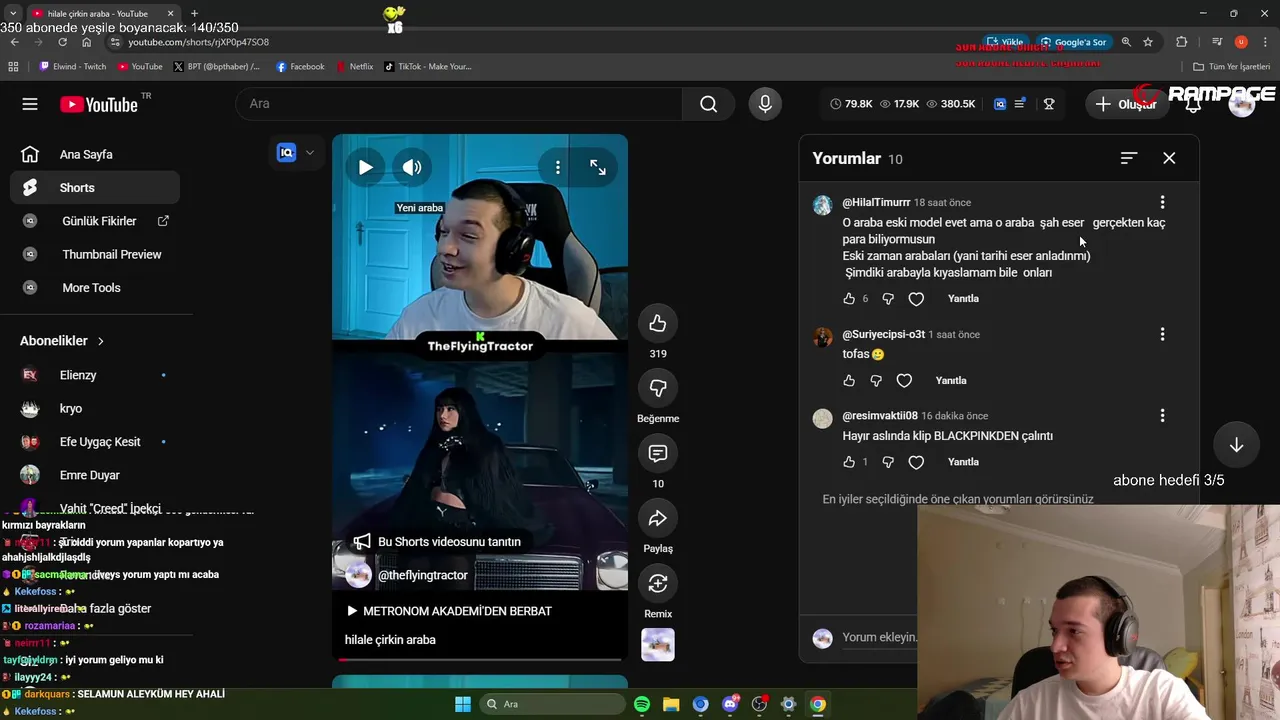This screenshot has height=720, width=1280.
Task: Open Efe Uygaç Kesit subscription channel
Action: click(95, 442)
